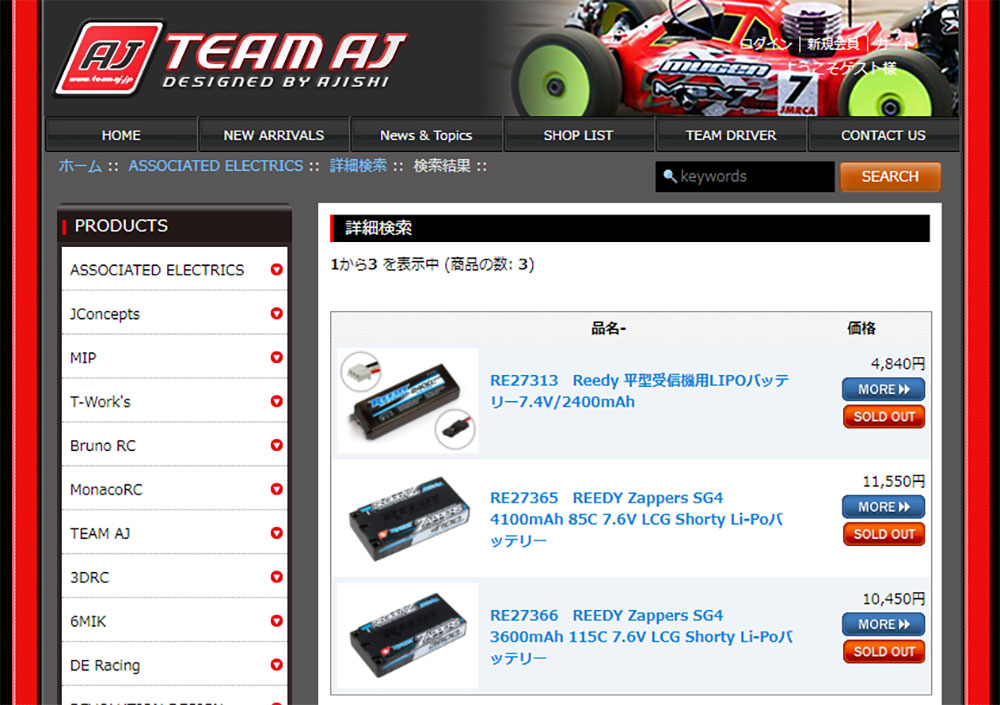This screenshot has height=705, width=1000.
Task: Click MORE for the RE27365 battery
Action: pos(883,507)
